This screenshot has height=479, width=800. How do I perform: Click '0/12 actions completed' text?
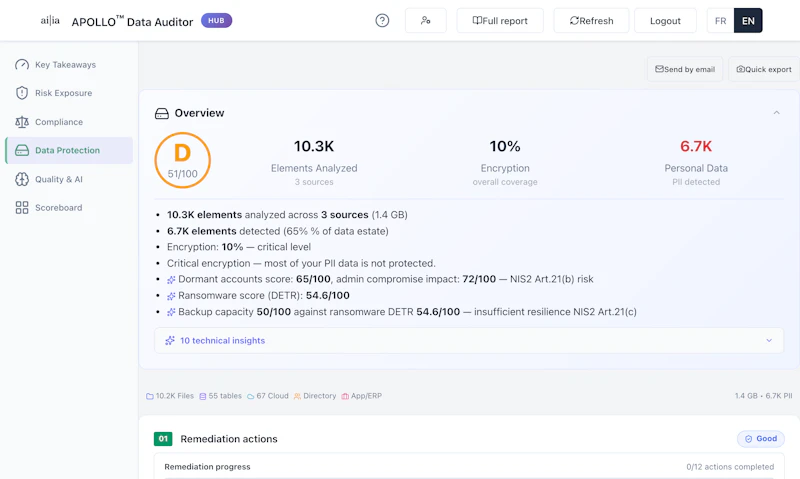[730, 467]
